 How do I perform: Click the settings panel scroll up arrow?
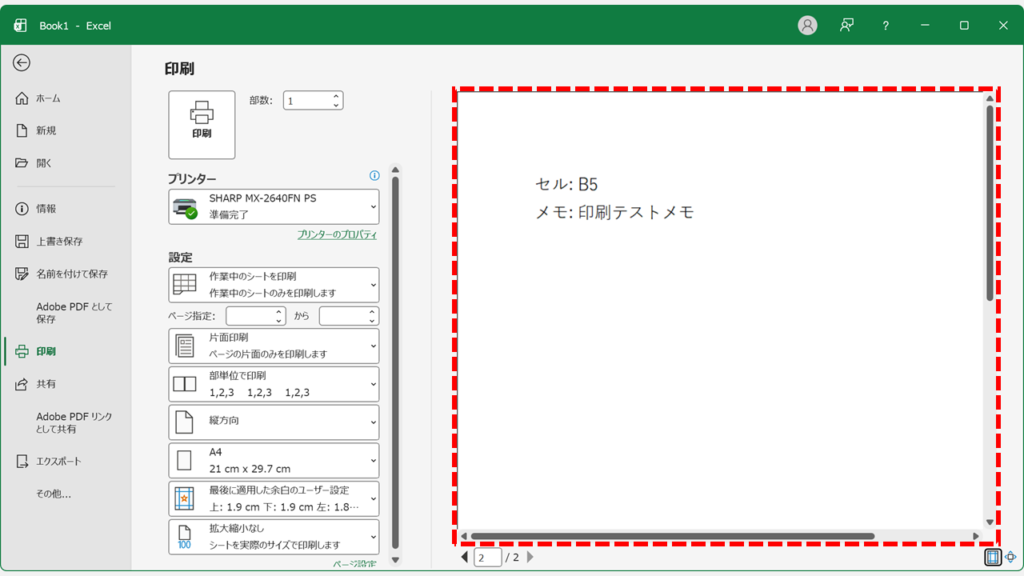(395, 170)
